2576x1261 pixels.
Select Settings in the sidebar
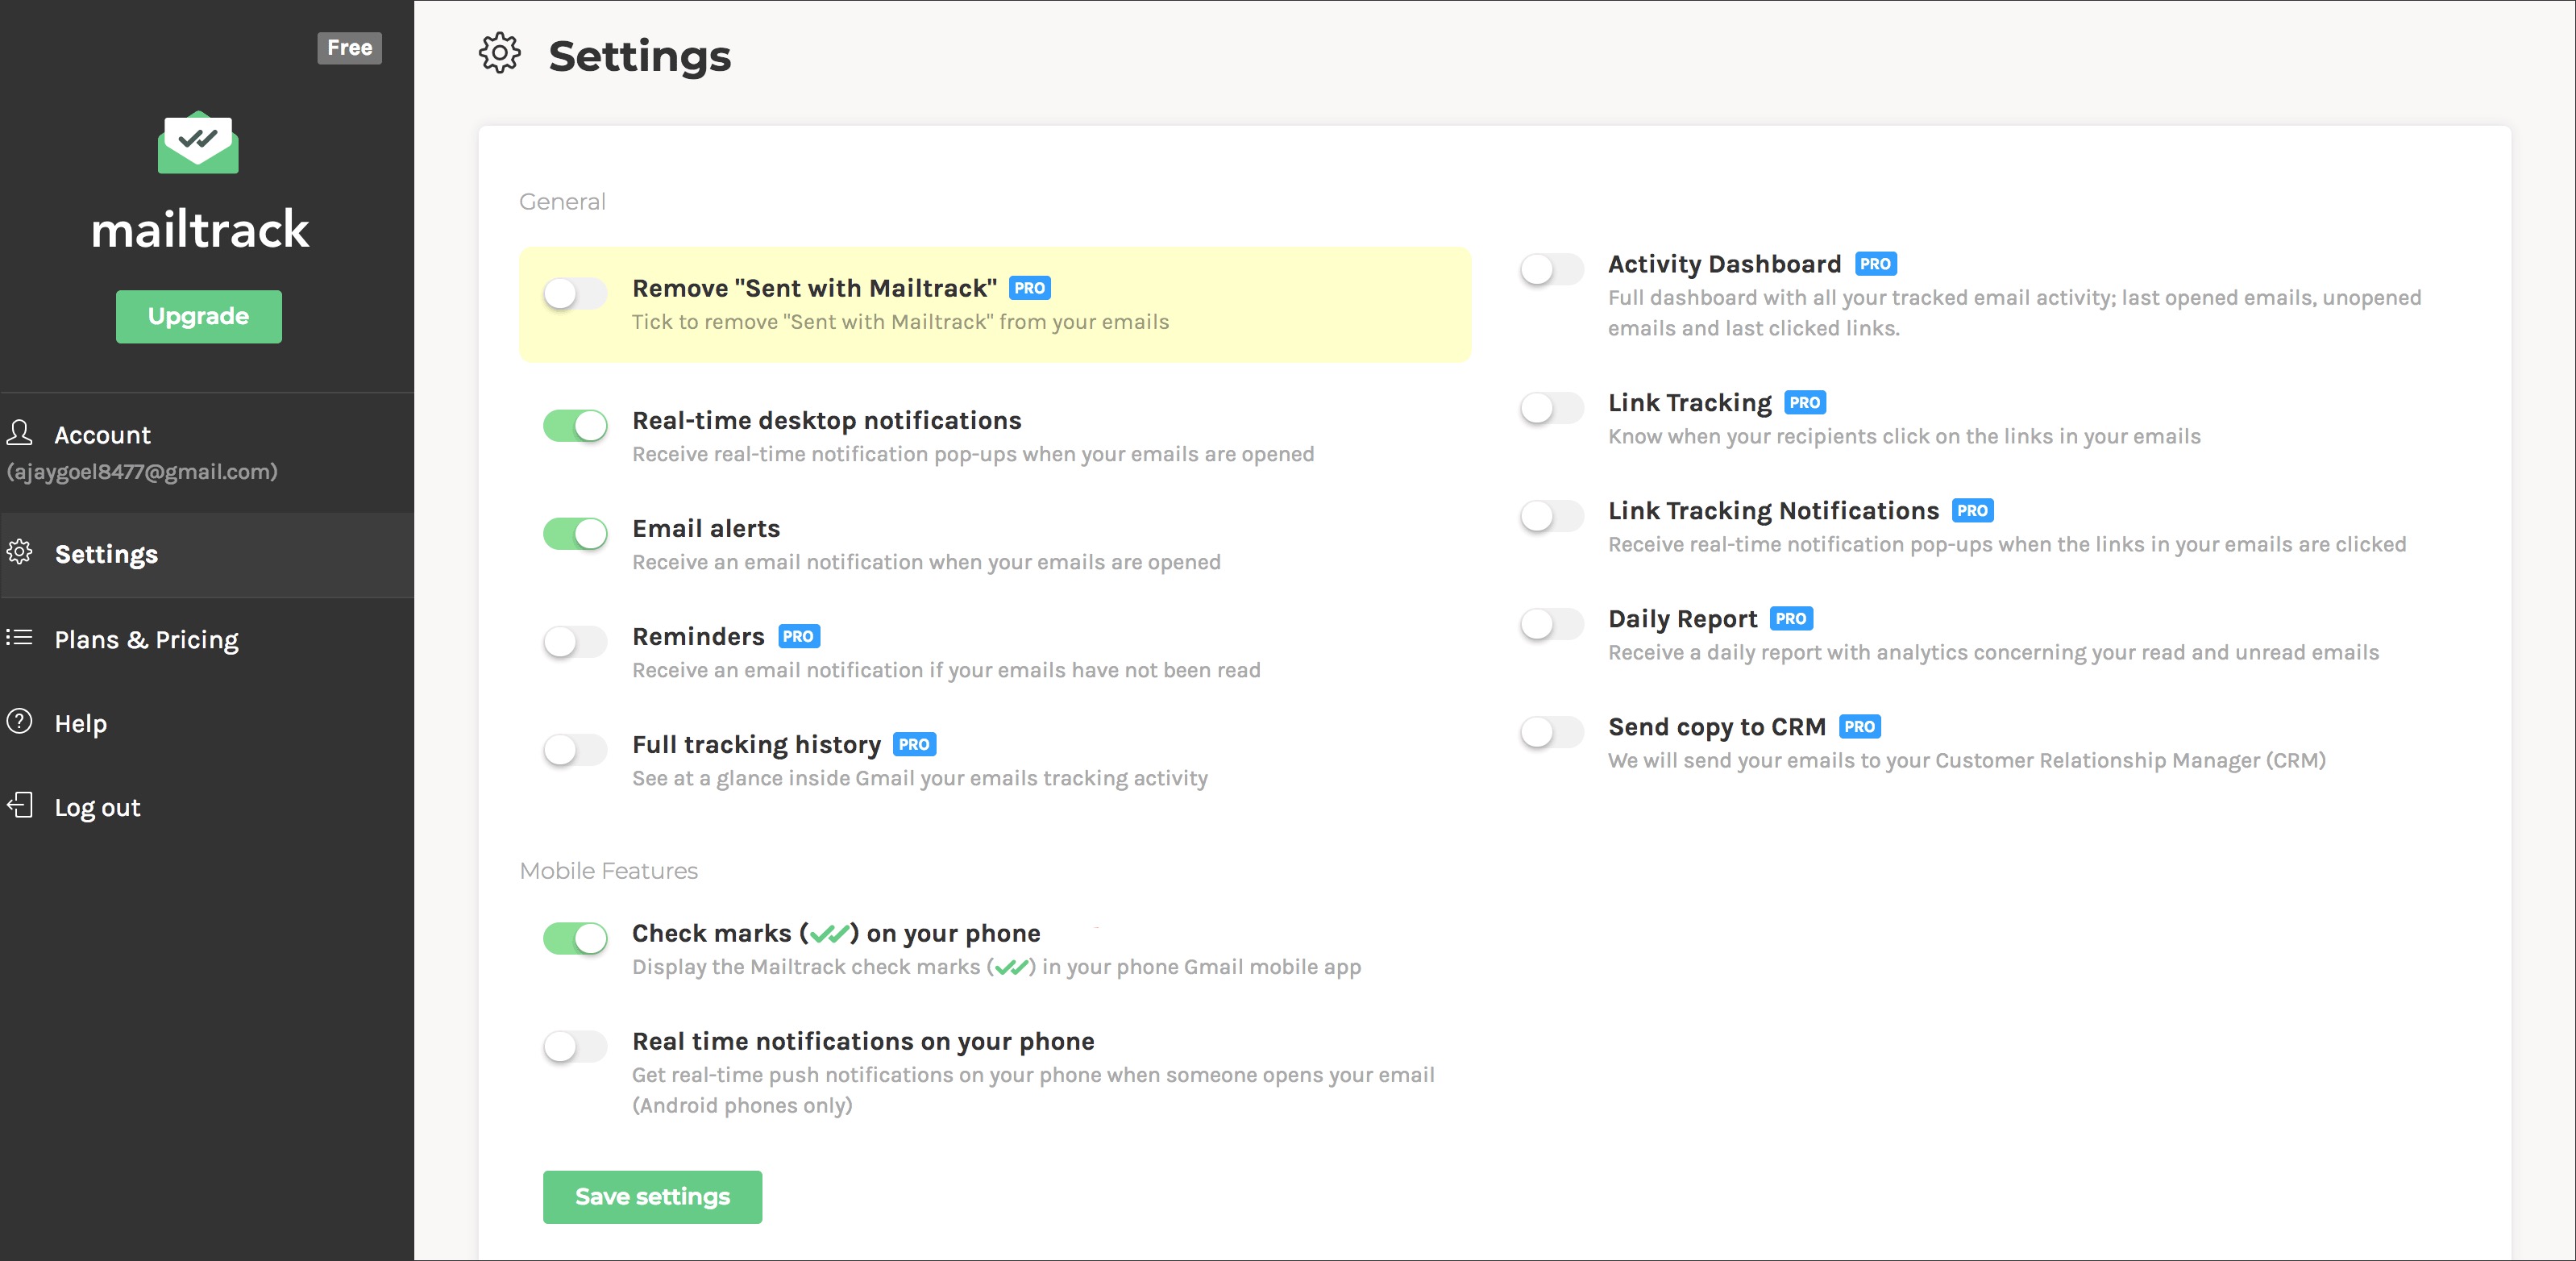click(207, 554)
